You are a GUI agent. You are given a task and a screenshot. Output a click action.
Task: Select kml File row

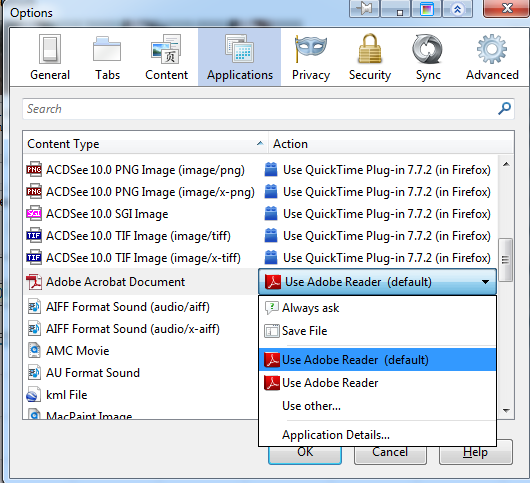141,395
